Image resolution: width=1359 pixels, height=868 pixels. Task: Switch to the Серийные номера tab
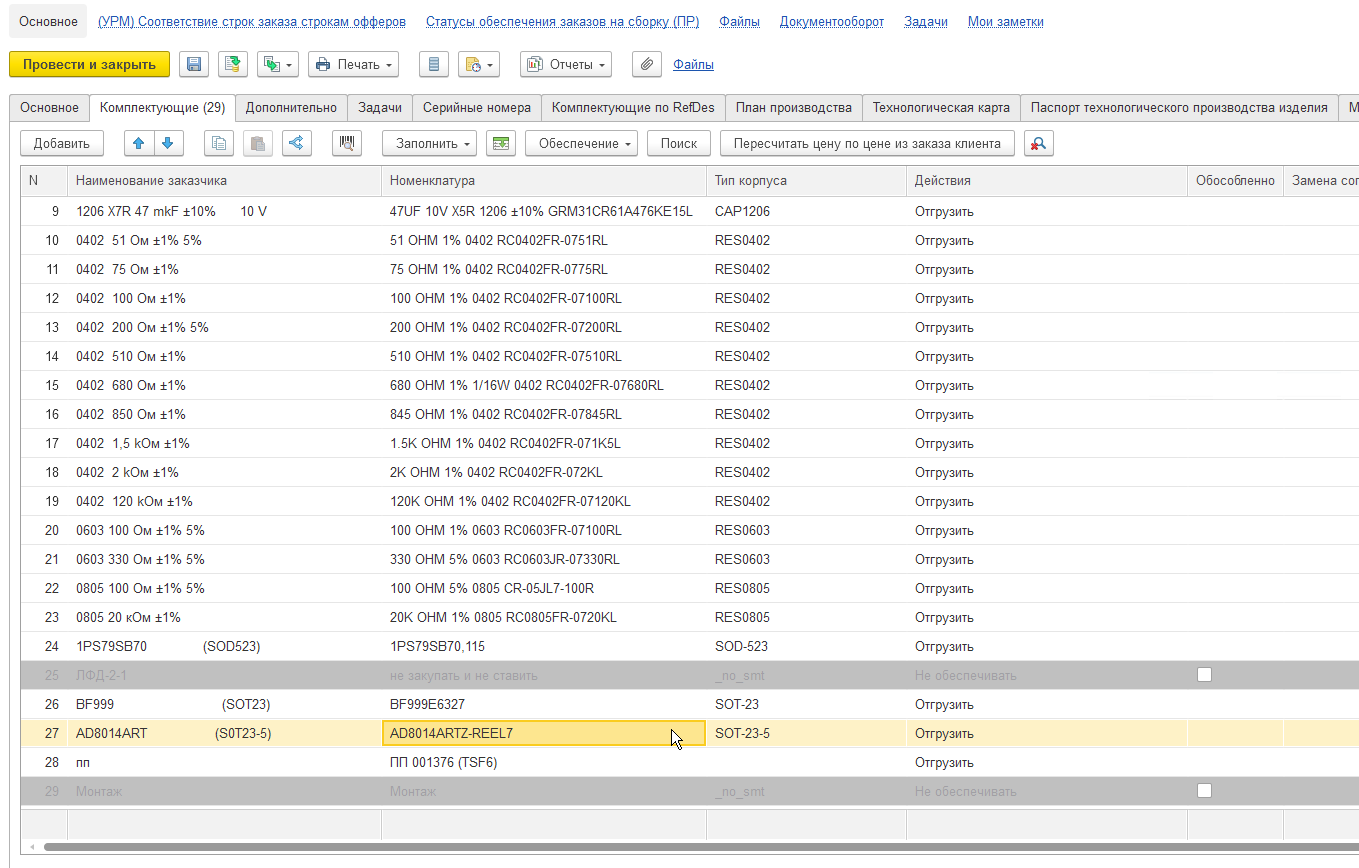point(476,108)
